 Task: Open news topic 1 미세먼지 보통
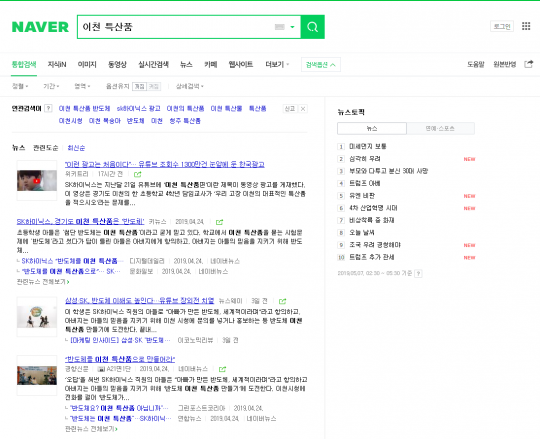[367, 146]
